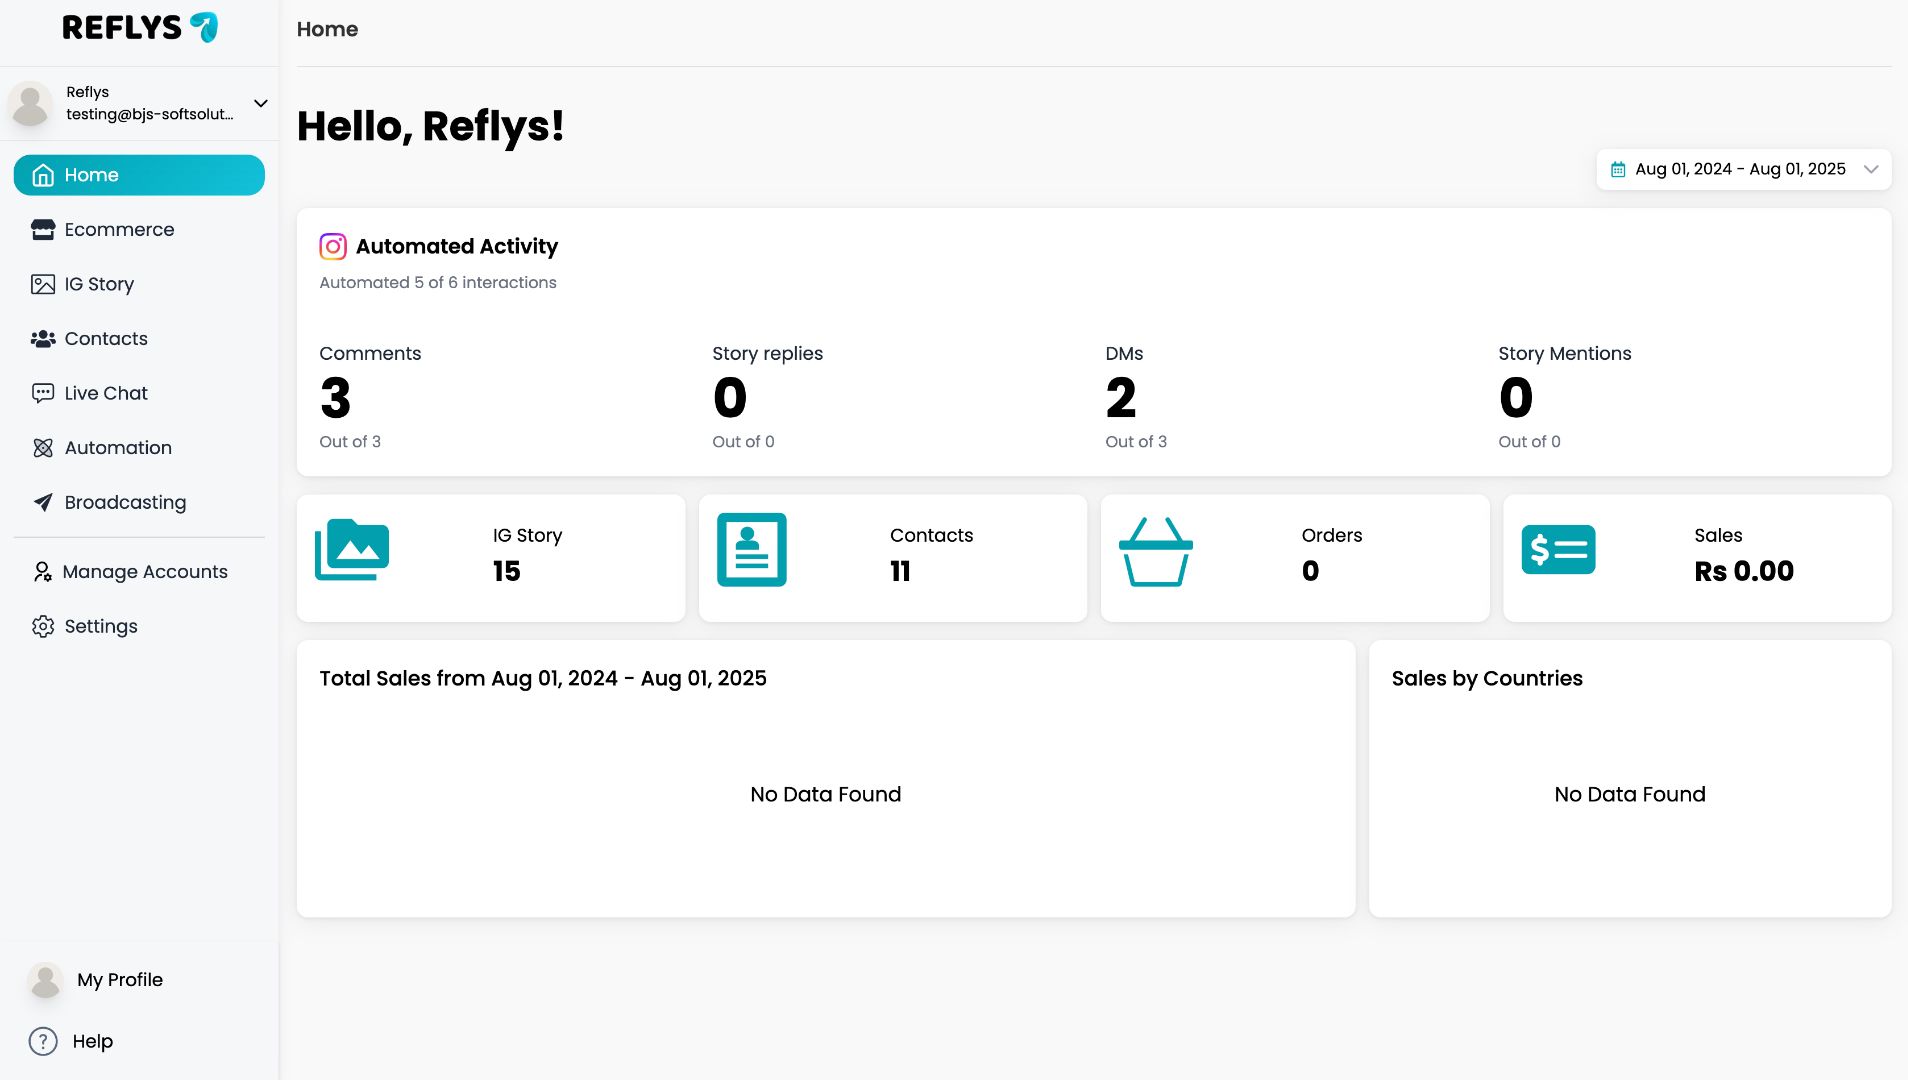
Task: Click the Contacts card badge icon
Action: pos(752,549)
